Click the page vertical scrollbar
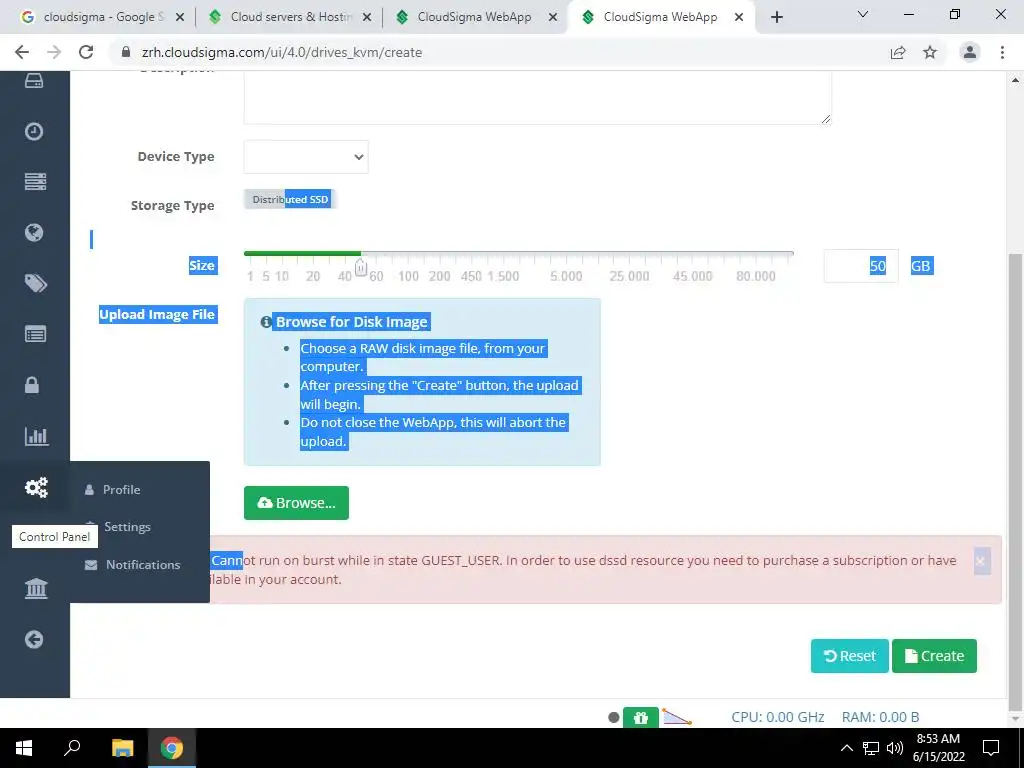1024x768 pixels. [x=1015, y=480]
